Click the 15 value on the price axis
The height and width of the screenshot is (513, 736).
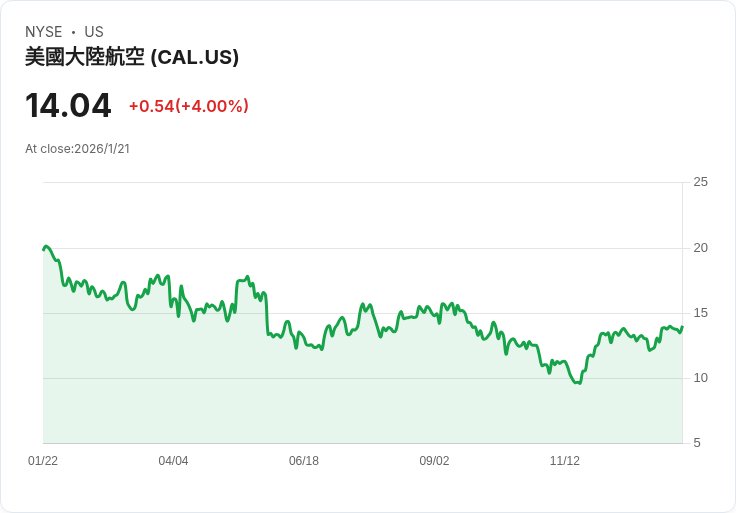pyautogui.click(x=700, y=313)
